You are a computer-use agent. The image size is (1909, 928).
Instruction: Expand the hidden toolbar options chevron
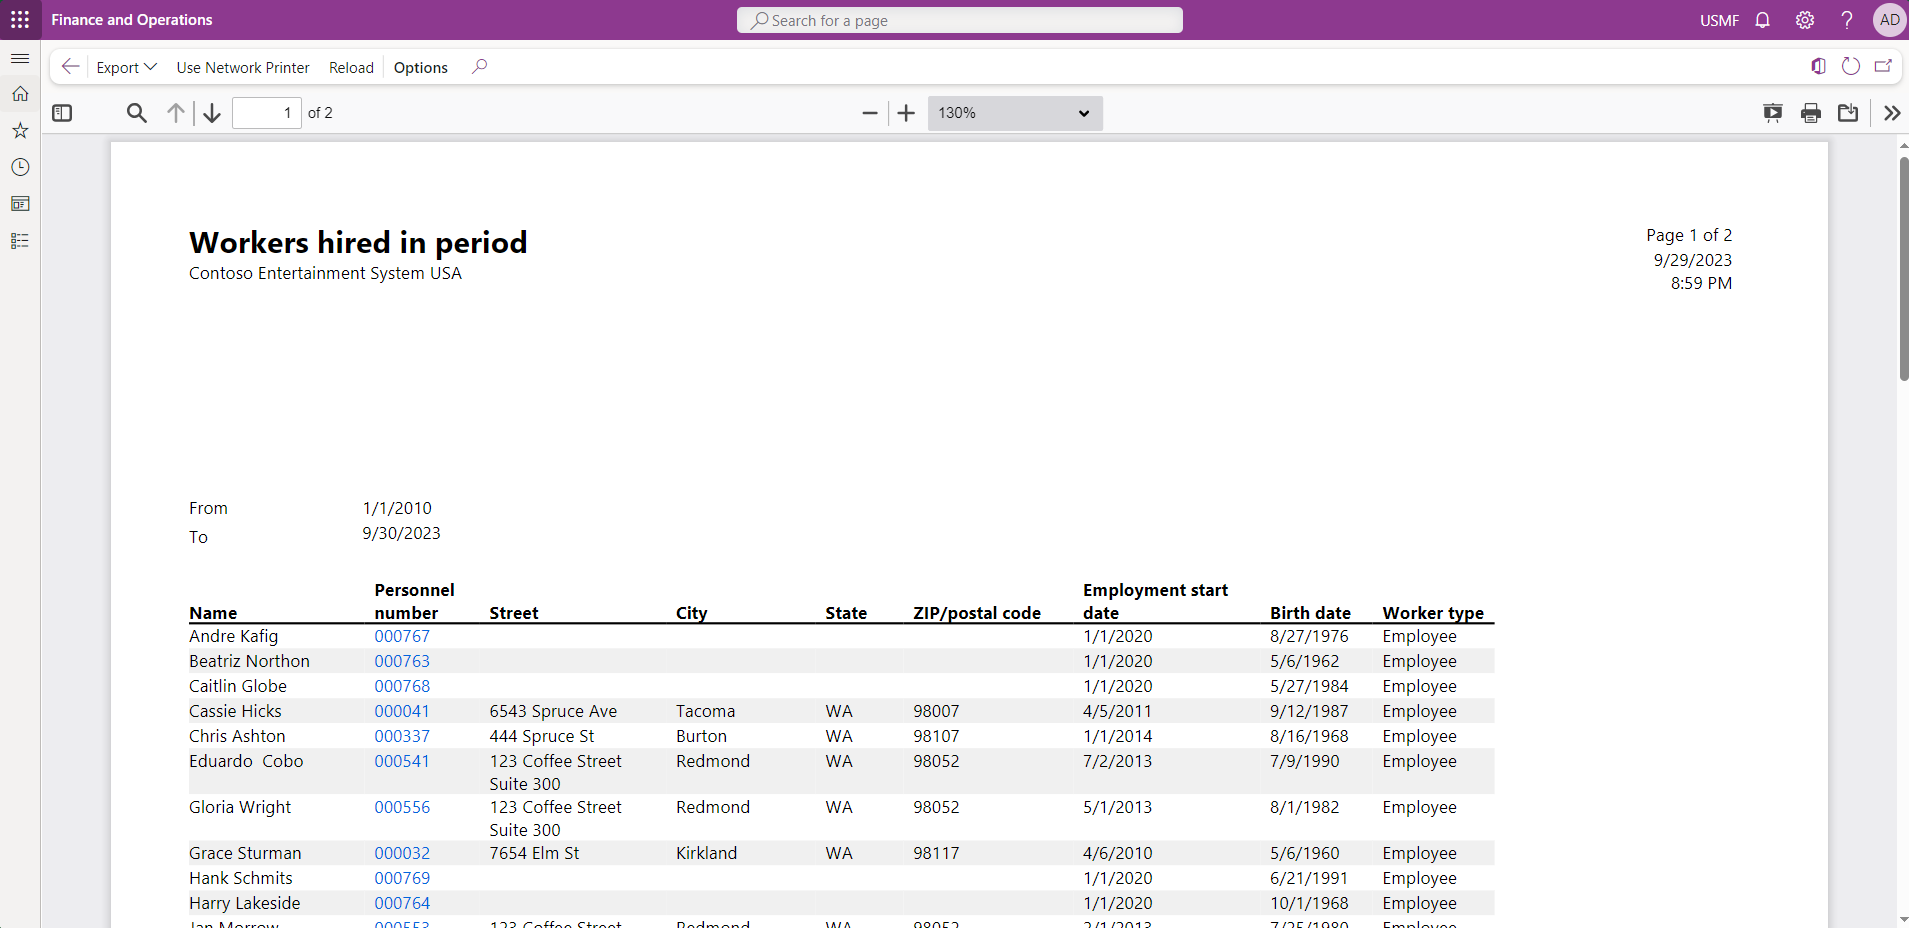(1892, 113)
